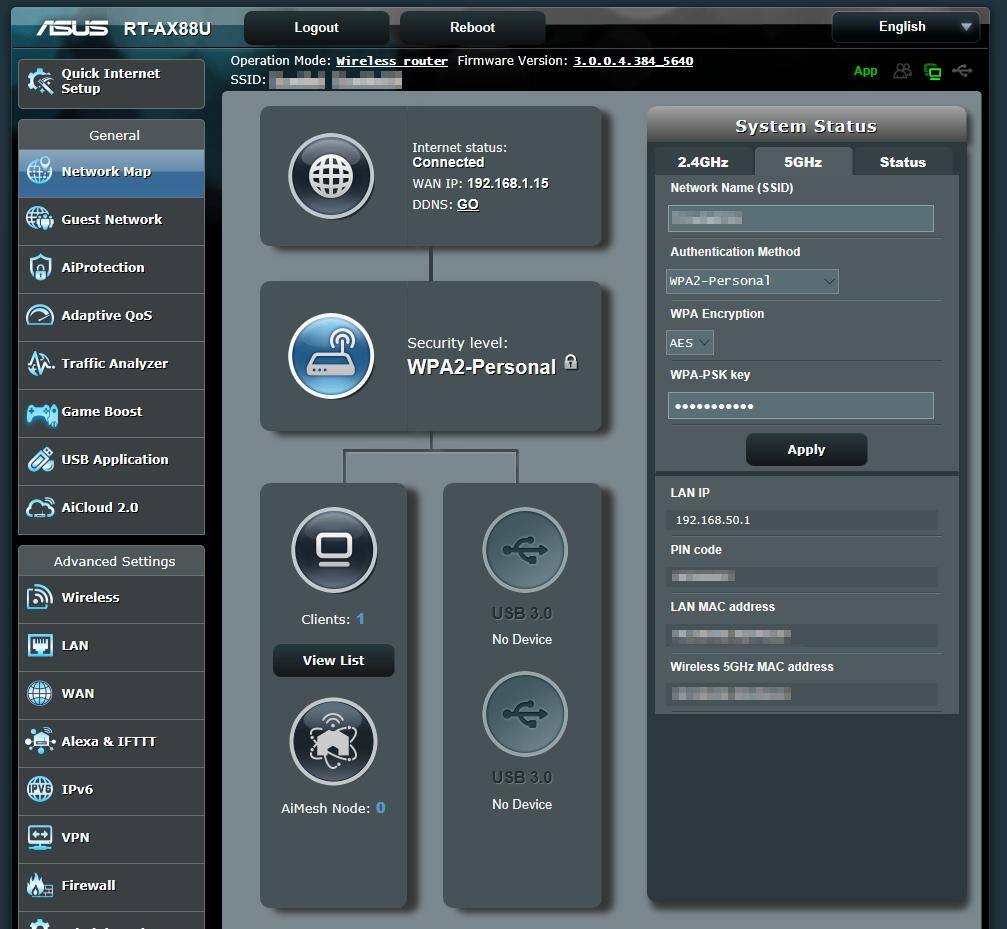The height and width of the screenshot is (929, 1007).
Task: Expand the WPA Encryption AES dropdown
Action: pos(690,343)
